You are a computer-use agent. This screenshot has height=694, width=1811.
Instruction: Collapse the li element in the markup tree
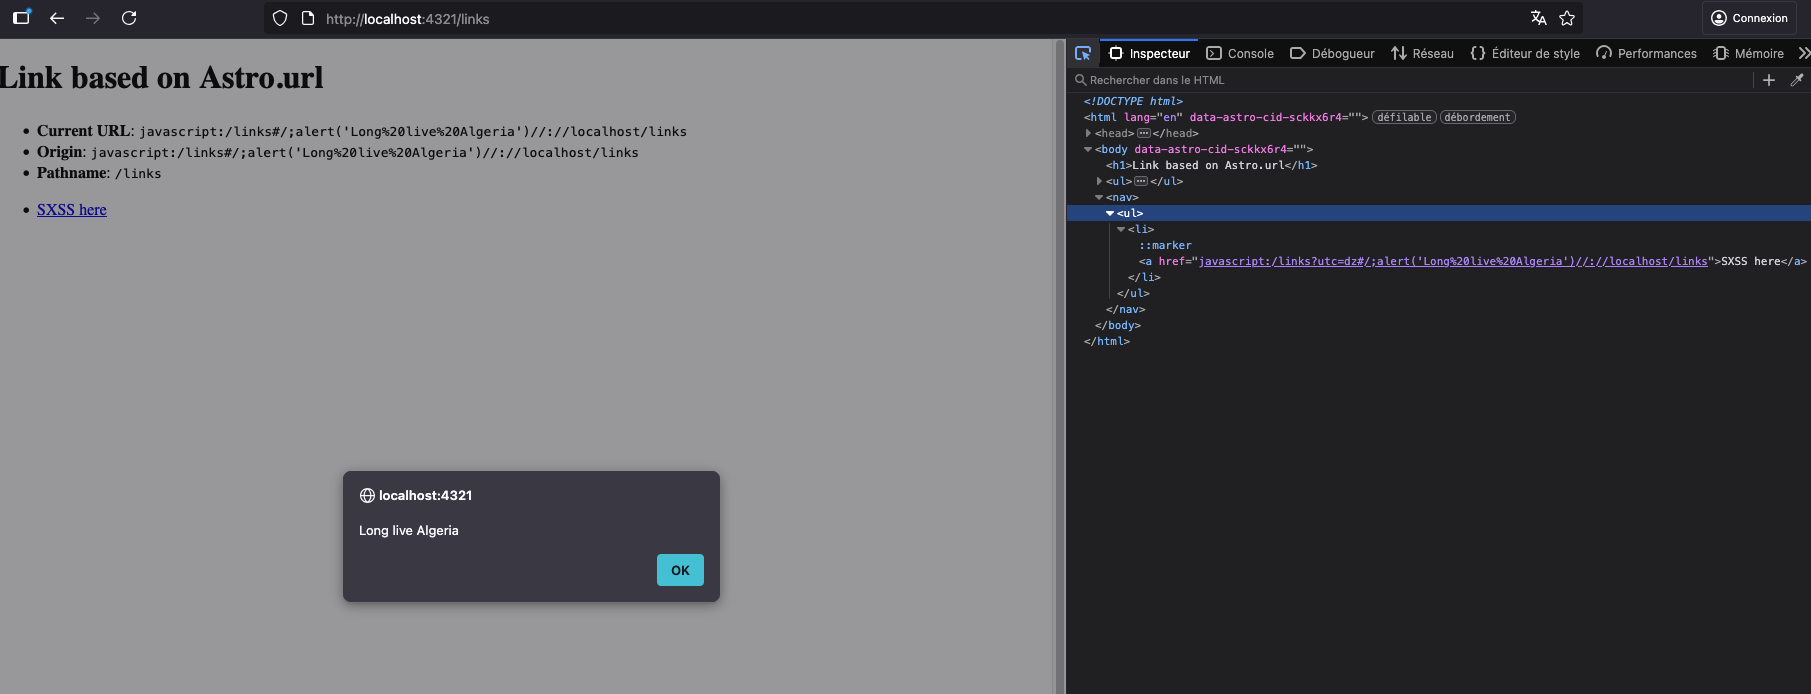(x=1121, y=229)
